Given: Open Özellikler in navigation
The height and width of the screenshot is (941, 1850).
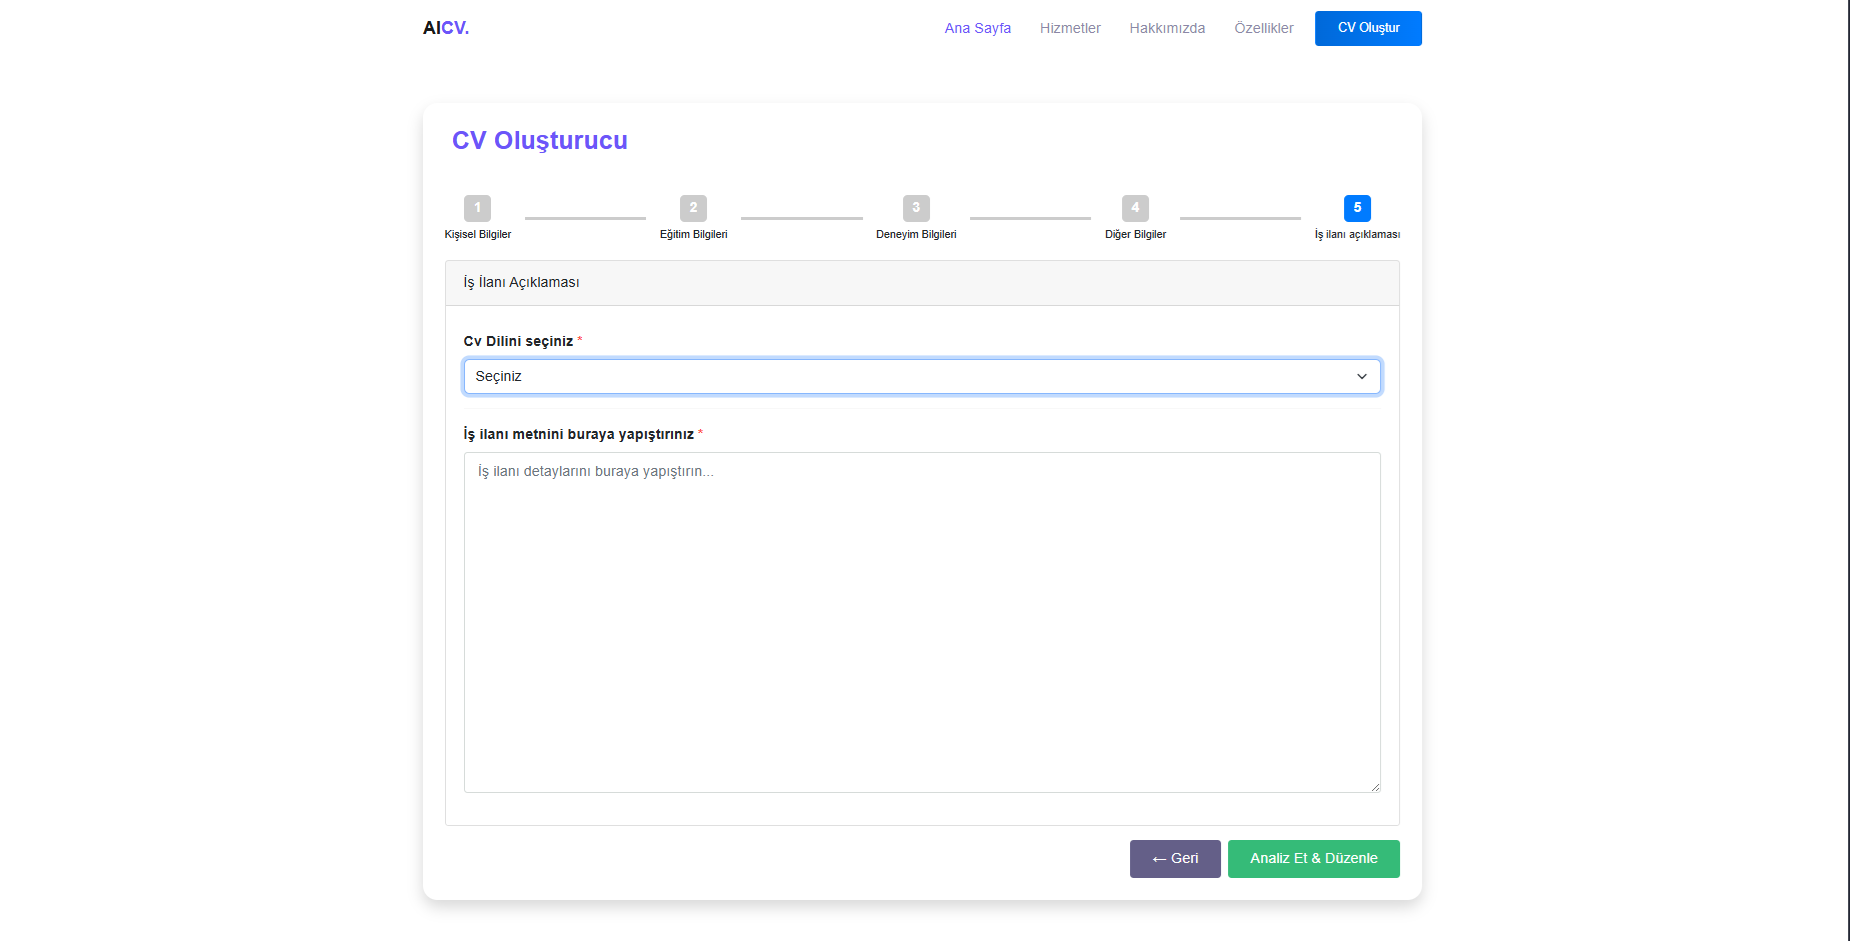Looking at the screenshot, I should [x=1263, y=28].
